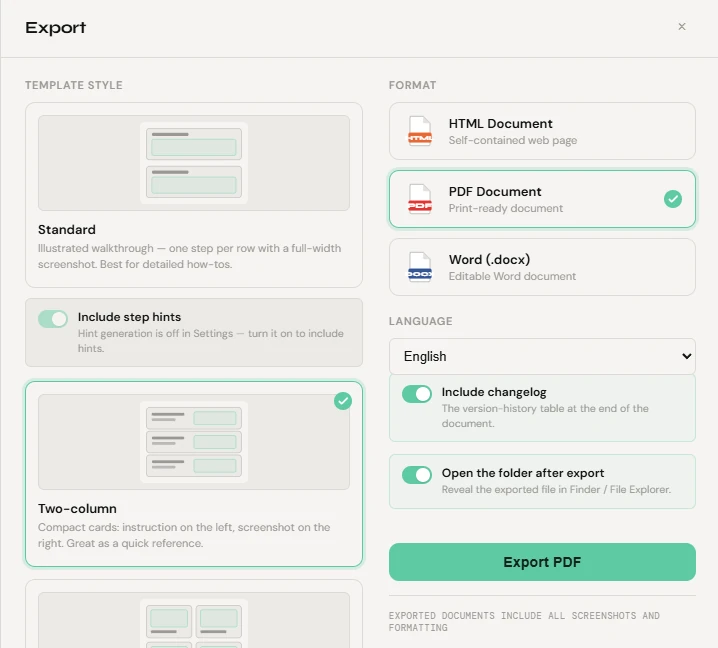The width and height of the screenshot is (718, 648).
Task: Click the TEMPLATE STYLE heading
Action: (x=74, y=85)
